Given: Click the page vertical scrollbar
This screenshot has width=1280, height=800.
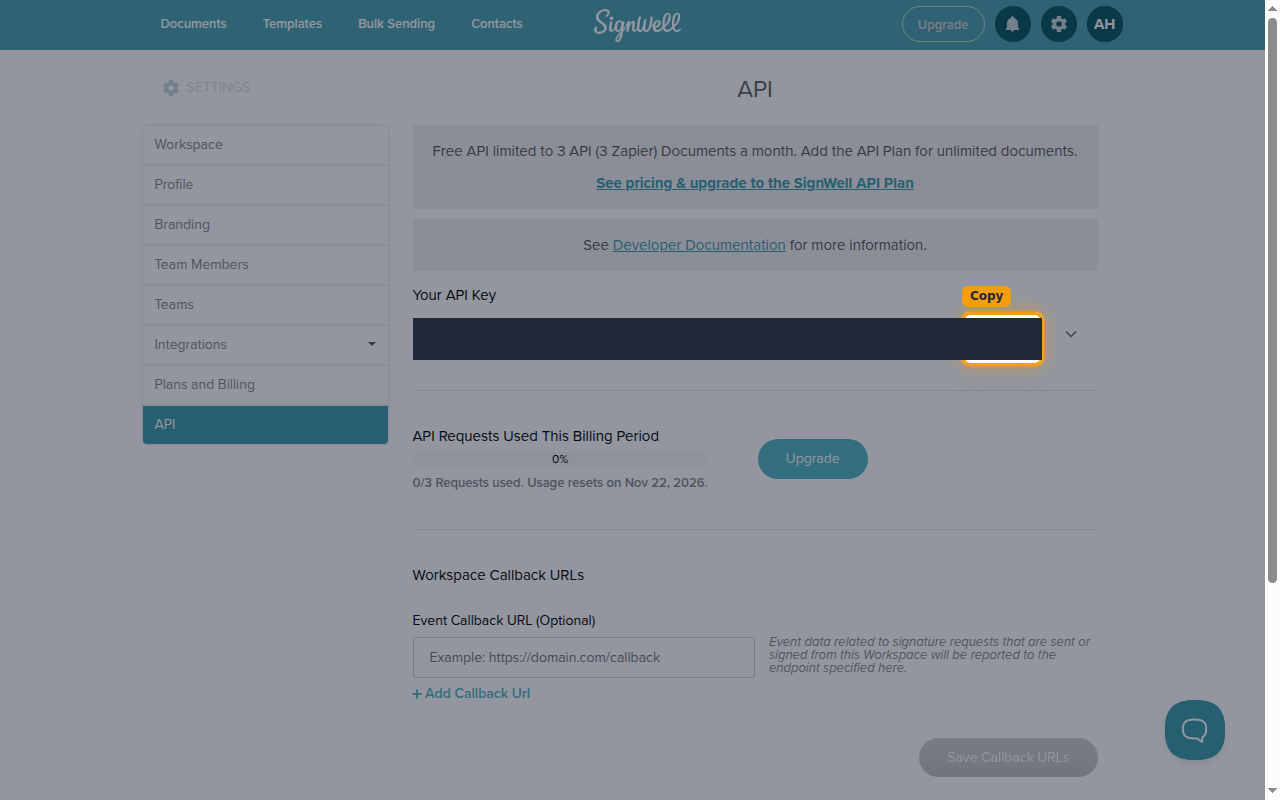Looking at the screenshot, I should coord(1272,300).
